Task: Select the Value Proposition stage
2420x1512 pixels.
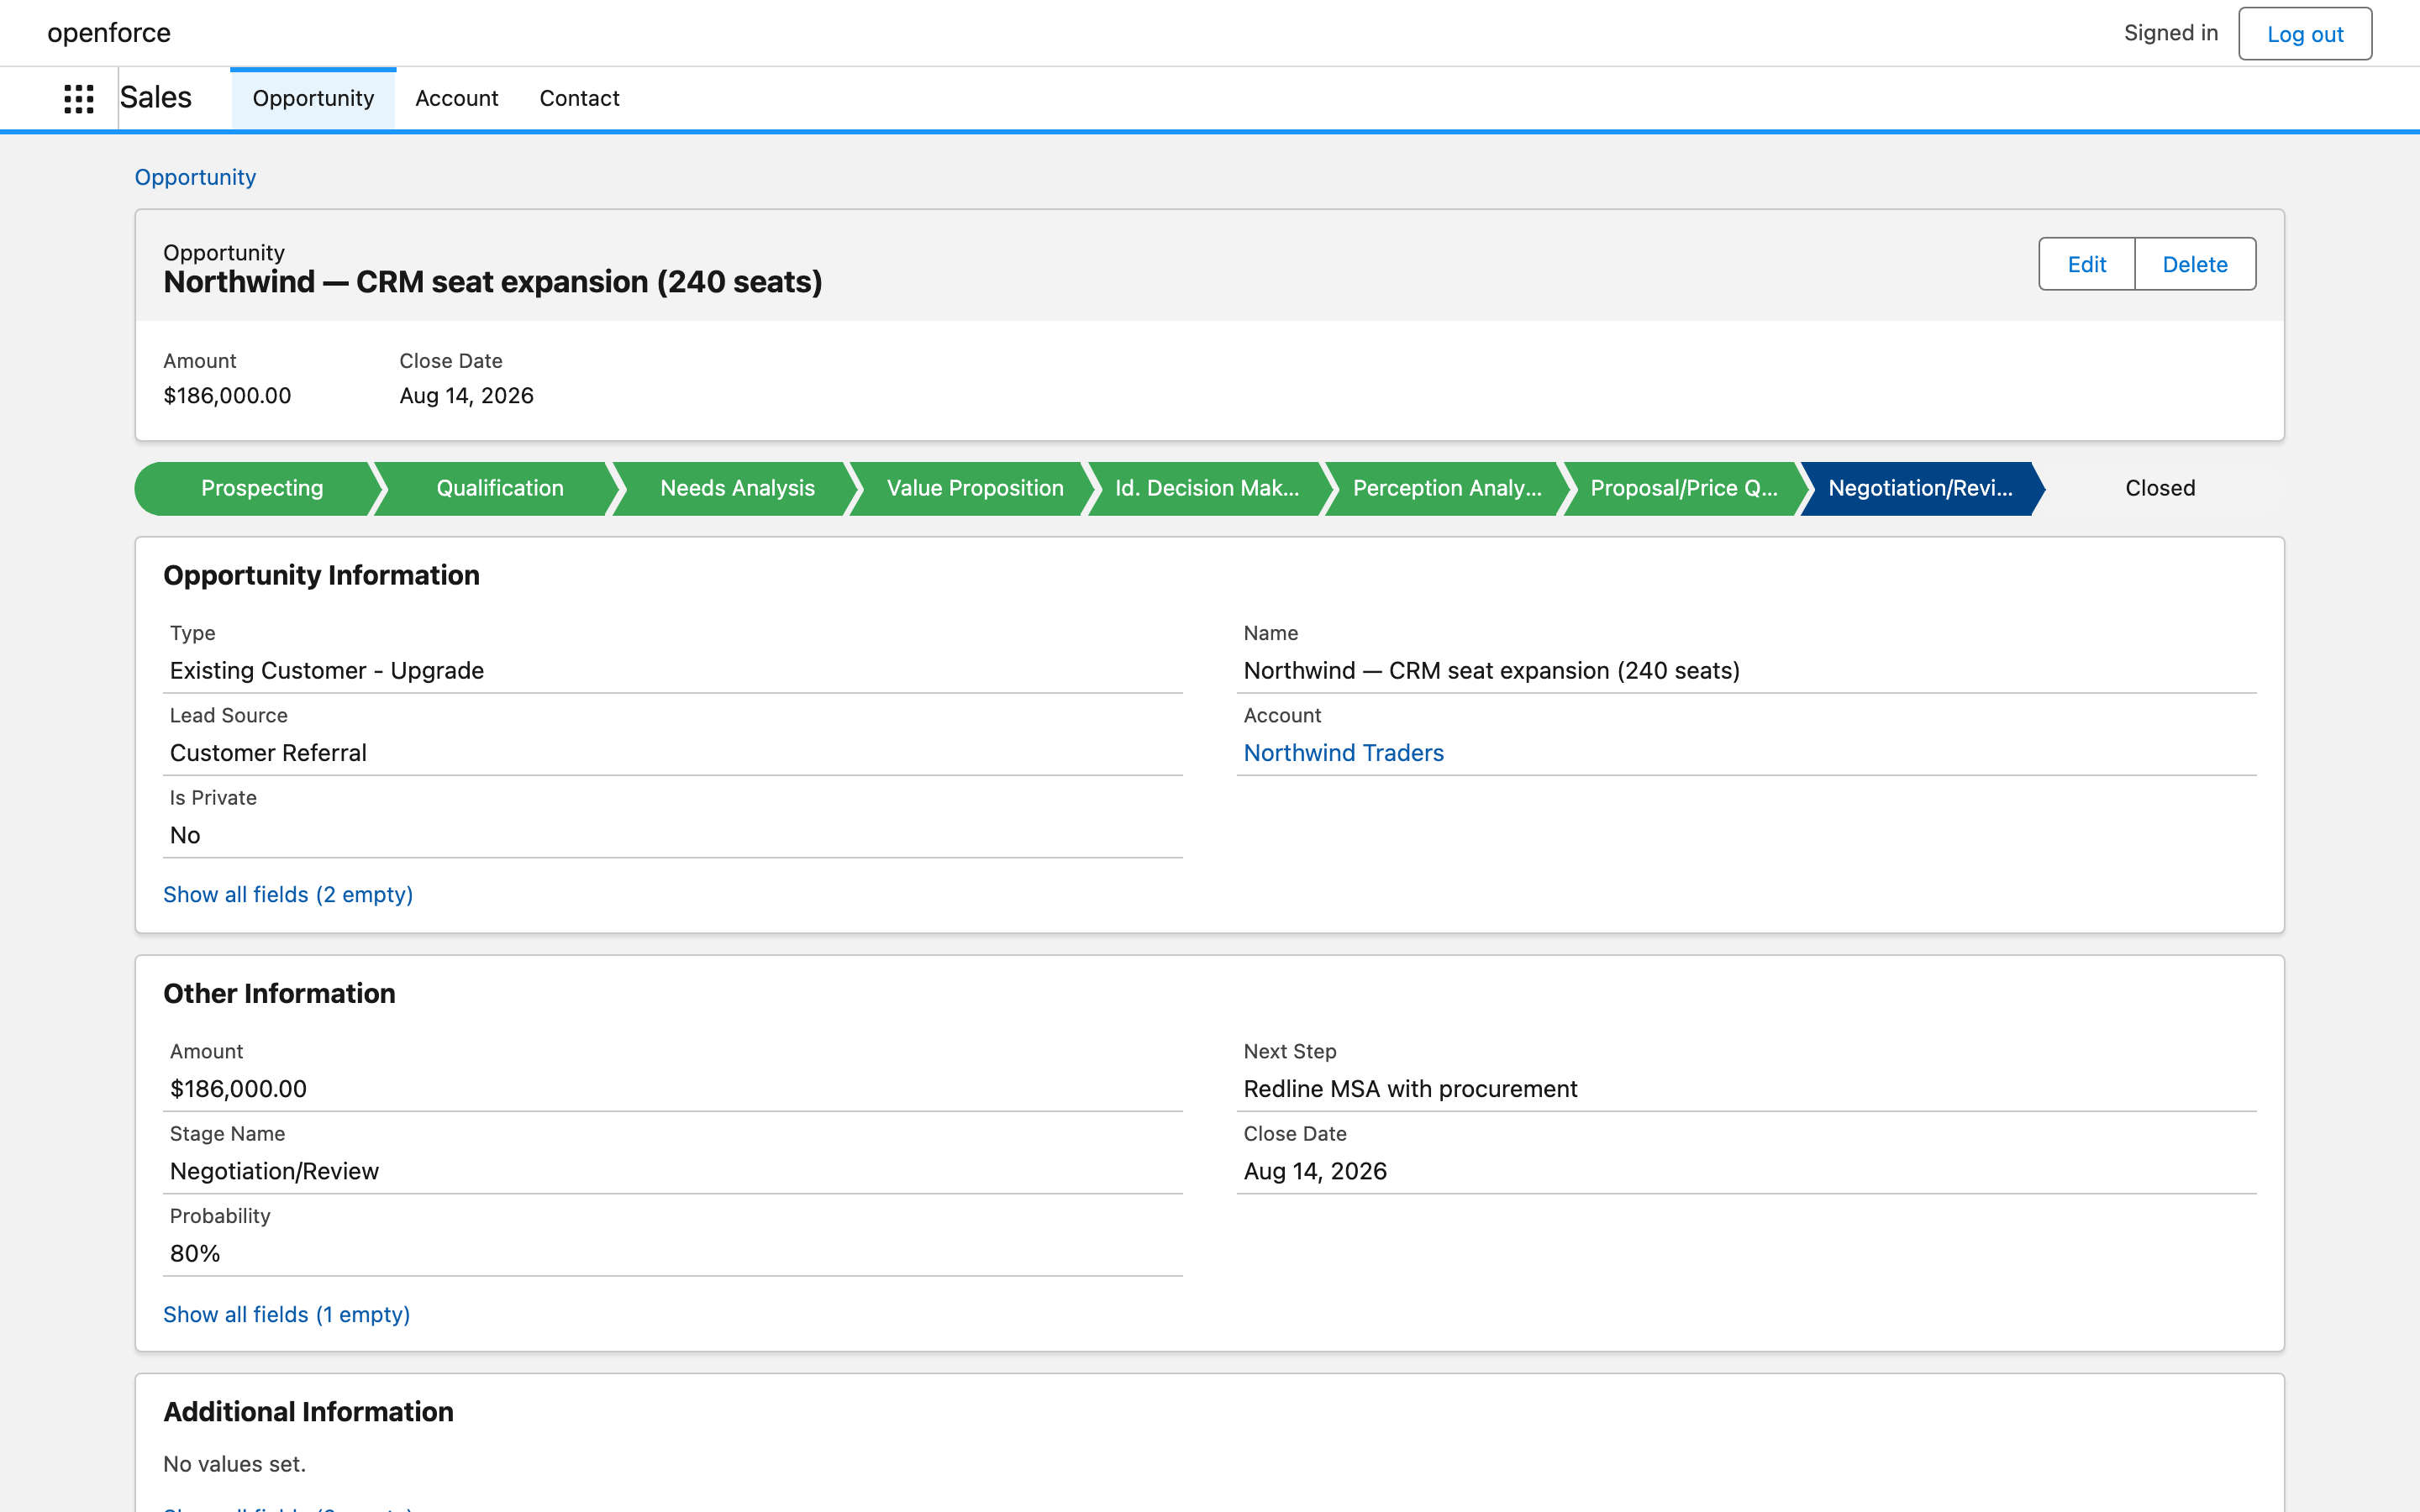Action: coord(975,488)
